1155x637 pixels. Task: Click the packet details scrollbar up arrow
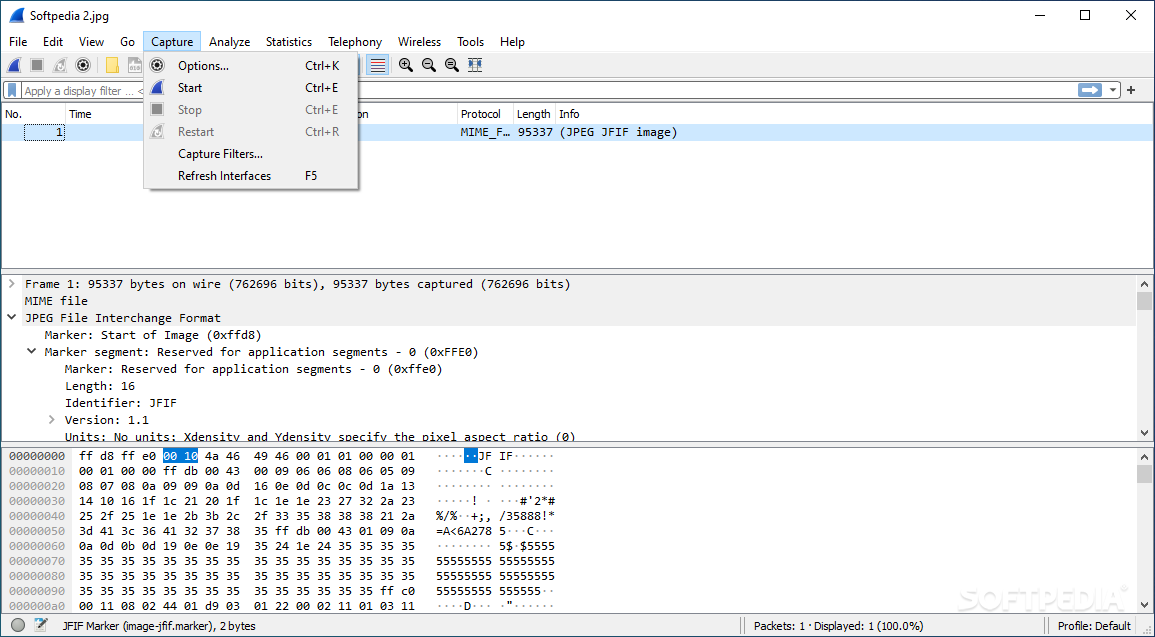[x=1144, y=284]
